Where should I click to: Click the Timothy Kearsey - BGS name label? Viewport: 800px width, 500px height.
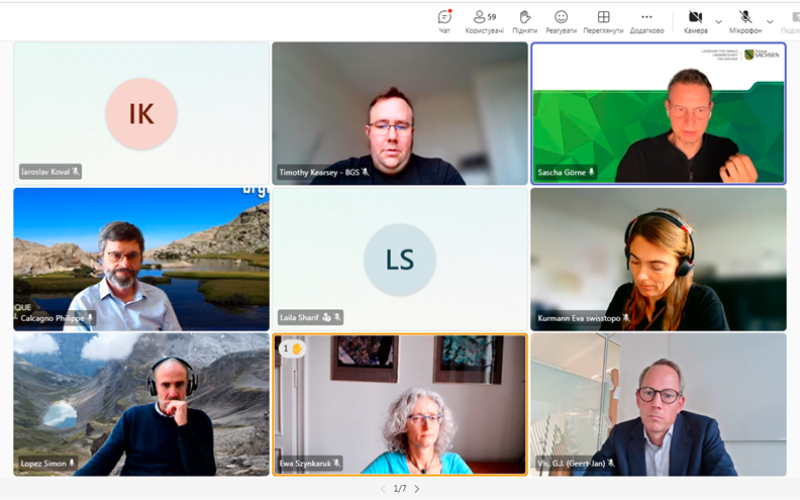click(x=323, y=172)
